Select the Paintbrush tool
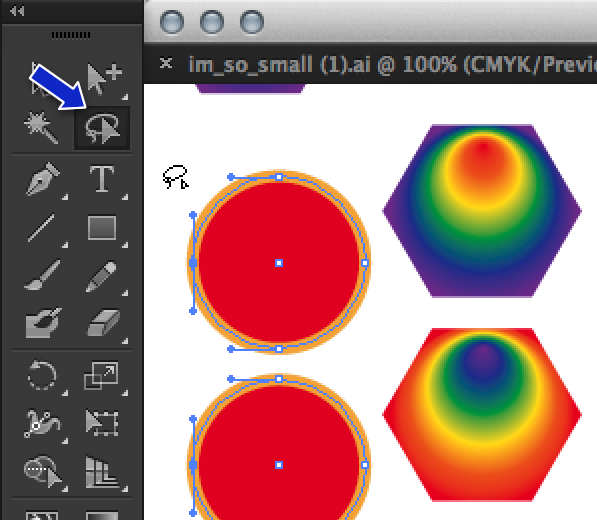597x520 pixels. point(42,275)
